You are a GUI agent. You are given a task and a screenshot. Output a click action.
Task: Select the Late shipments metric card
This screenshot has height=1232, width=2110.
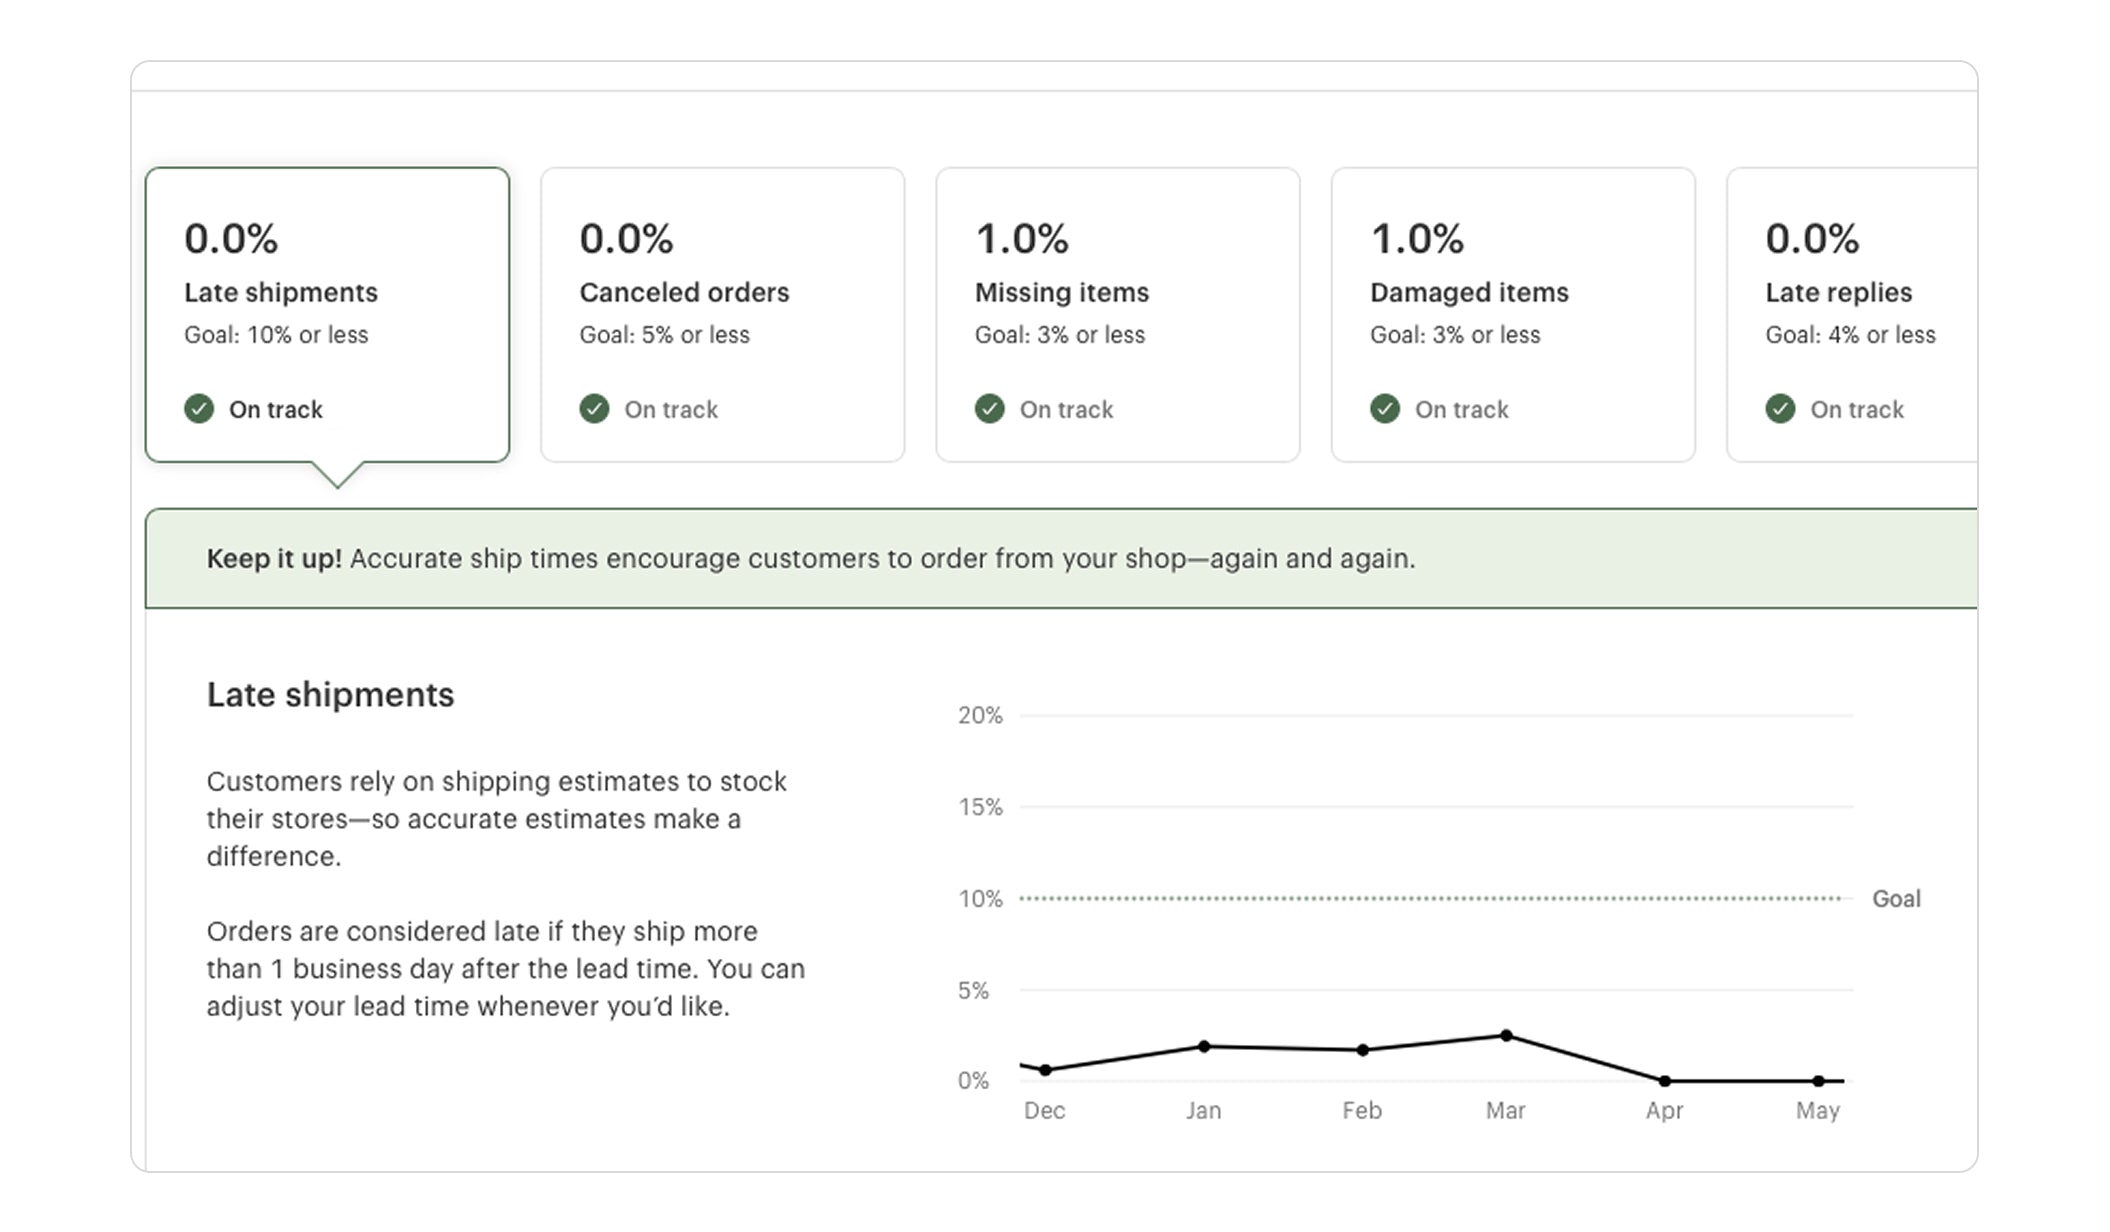point(327,314)
